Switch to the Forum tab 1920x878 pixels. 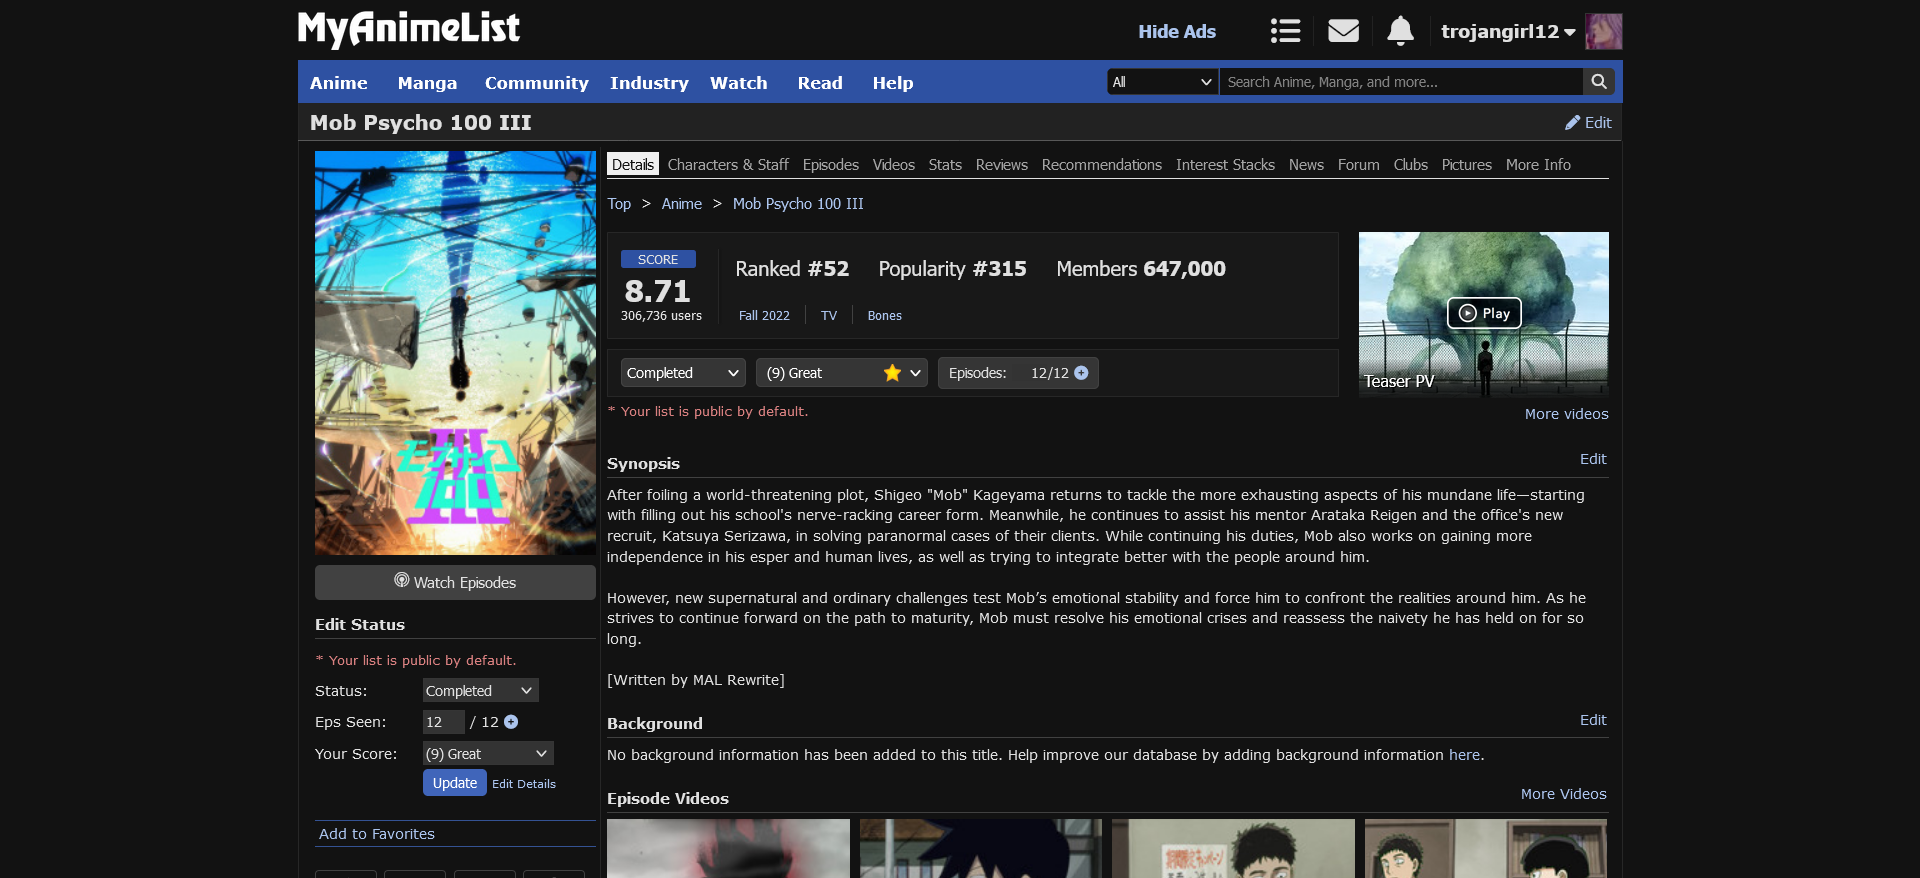tap(1359, 164)
